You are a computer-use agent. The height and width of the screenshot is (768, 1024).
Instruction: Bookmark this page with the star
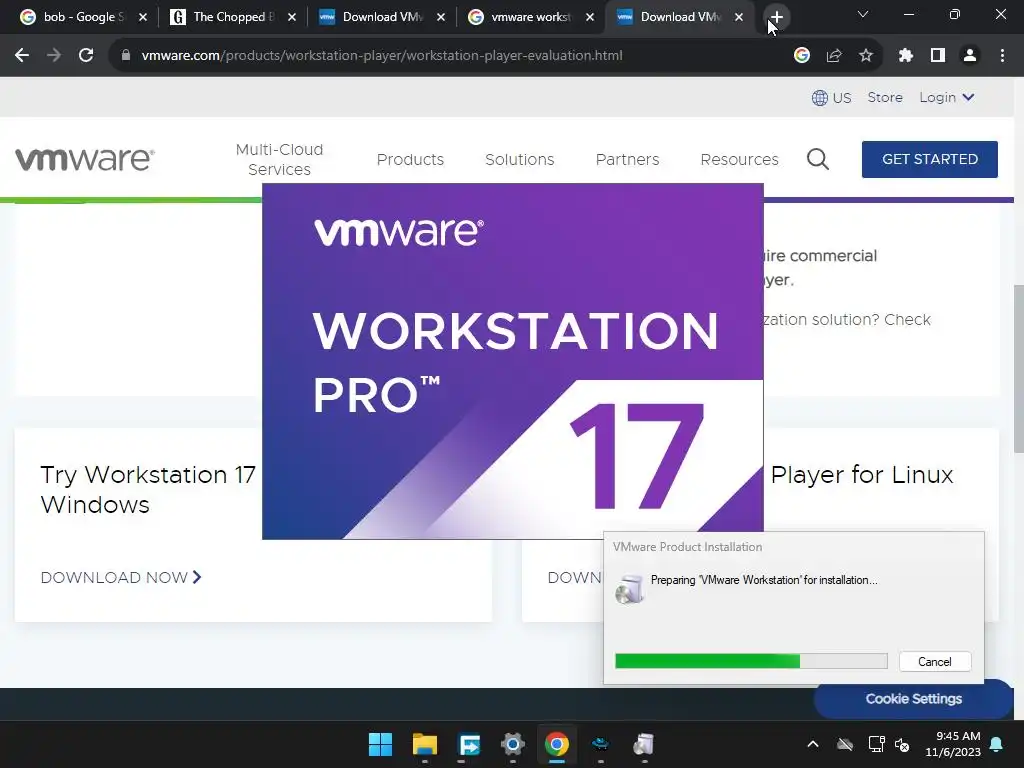866,56
